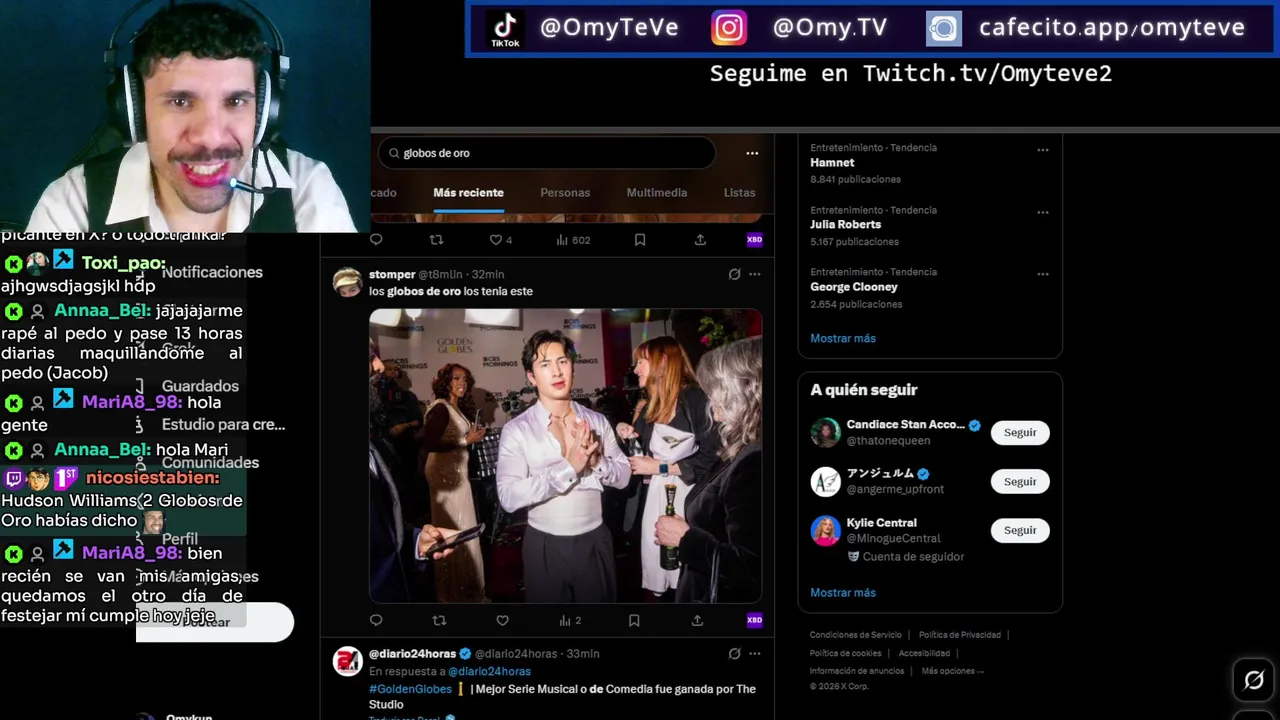Show more trends with Mostrar más
Screen dimensions: 1280x720
coord(843,339)
